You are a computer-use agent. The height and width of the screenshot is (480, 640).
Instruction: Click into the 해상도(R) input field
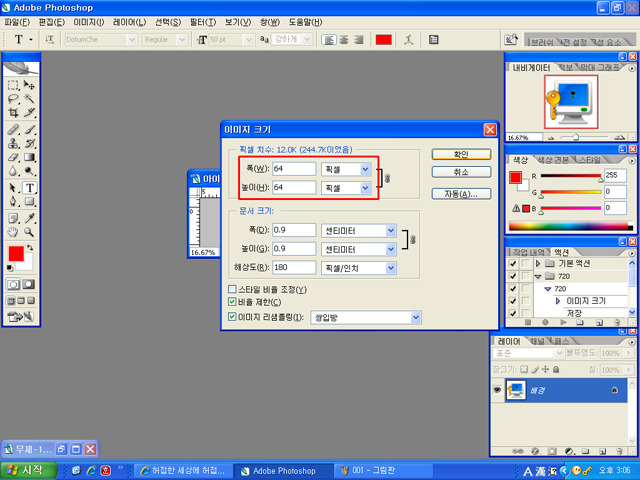pos(294,267)
